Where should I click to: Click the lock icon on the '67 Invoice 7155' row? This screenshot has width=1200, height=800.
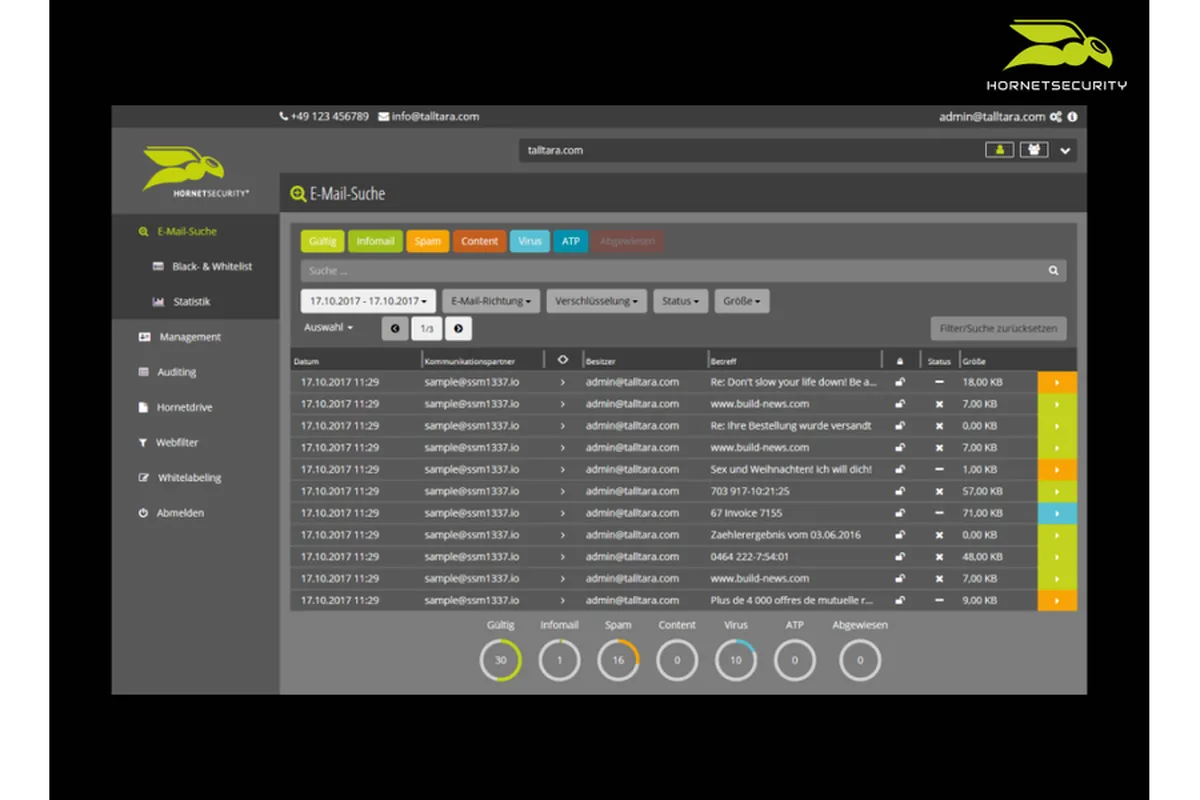pos(900,513)
